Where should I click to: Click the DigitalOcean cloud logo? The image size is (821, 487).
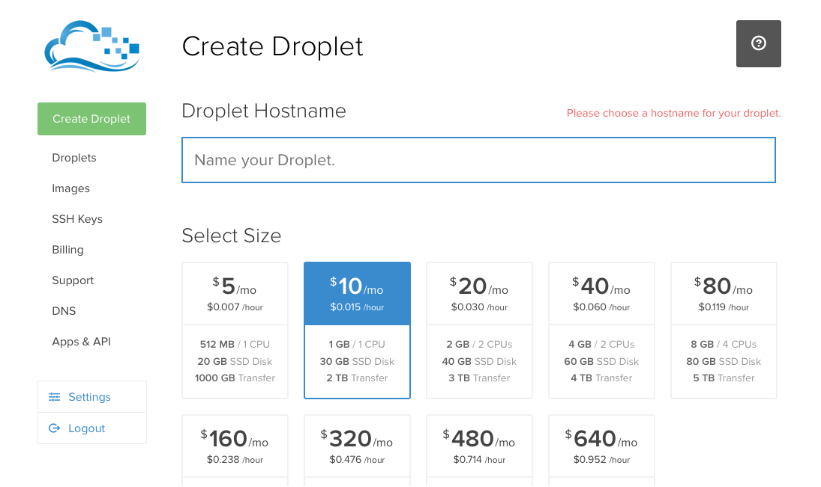pyautogui.click(x=92, y=46)
